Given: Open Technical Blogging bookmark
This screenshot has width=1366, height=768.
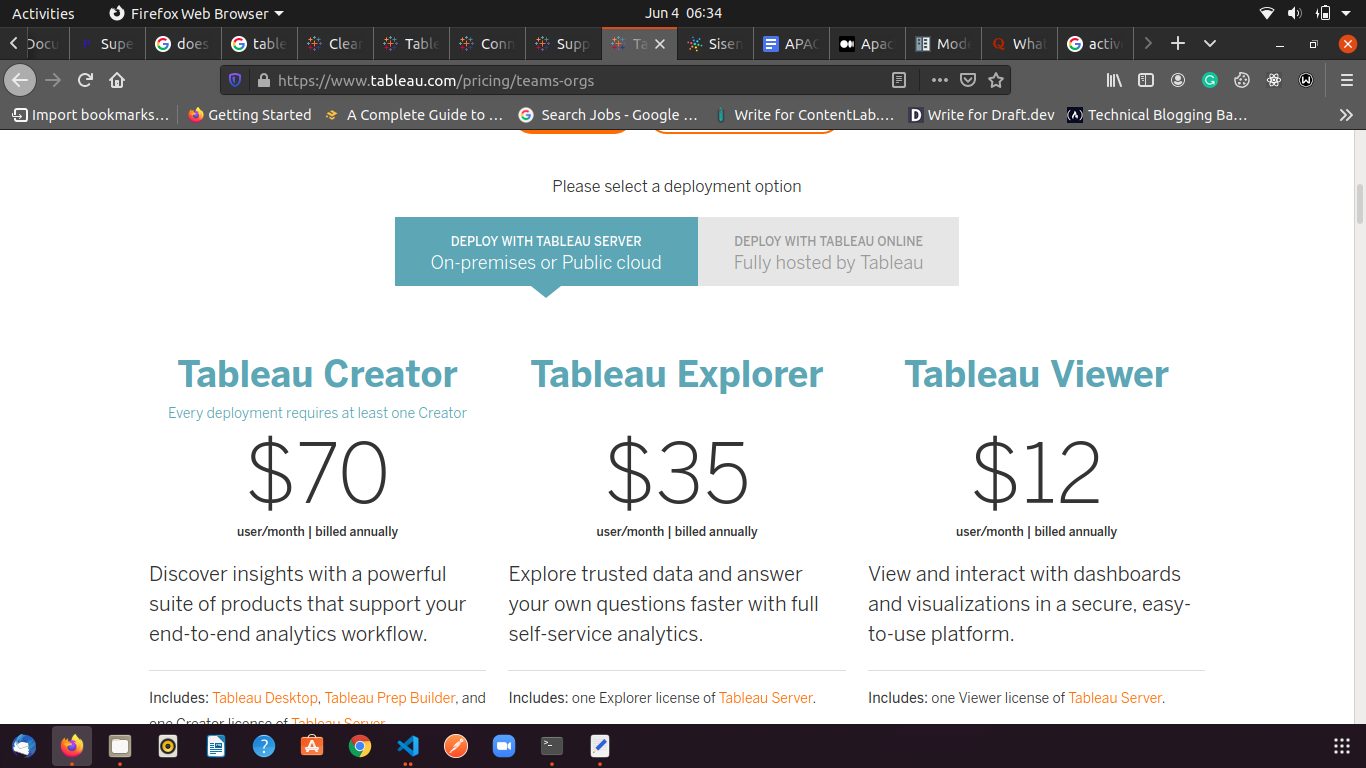Looking at the screenshot, I should pyautogui.click(x=1158, y=115).
